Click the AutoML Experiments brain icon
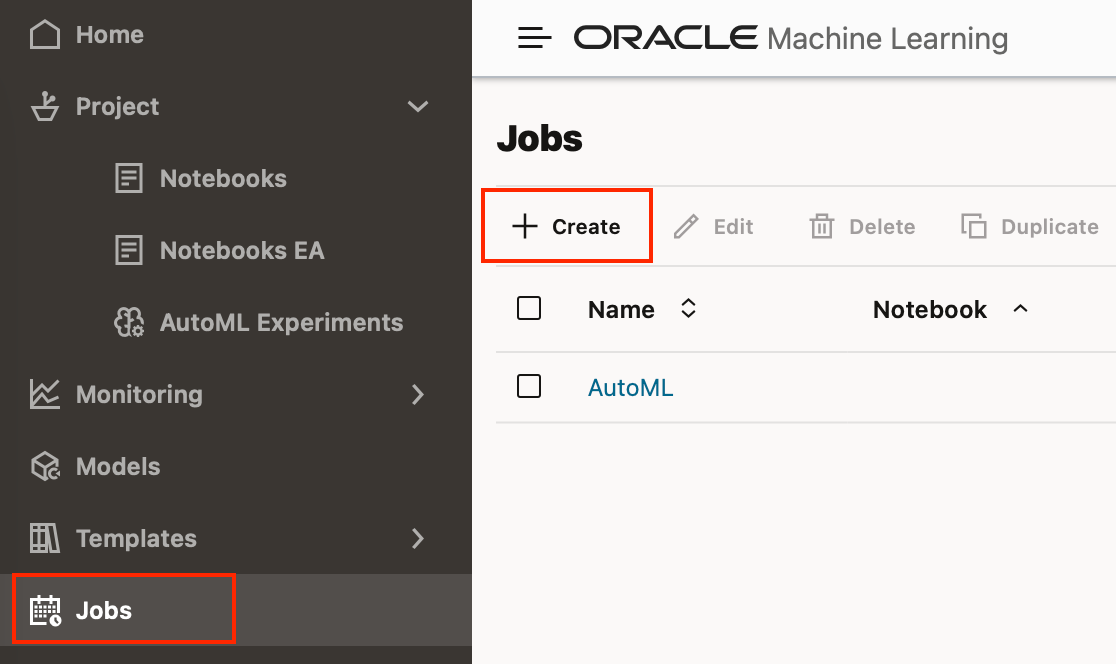The width and height of the screenshot is (1116, 664). 129,322
